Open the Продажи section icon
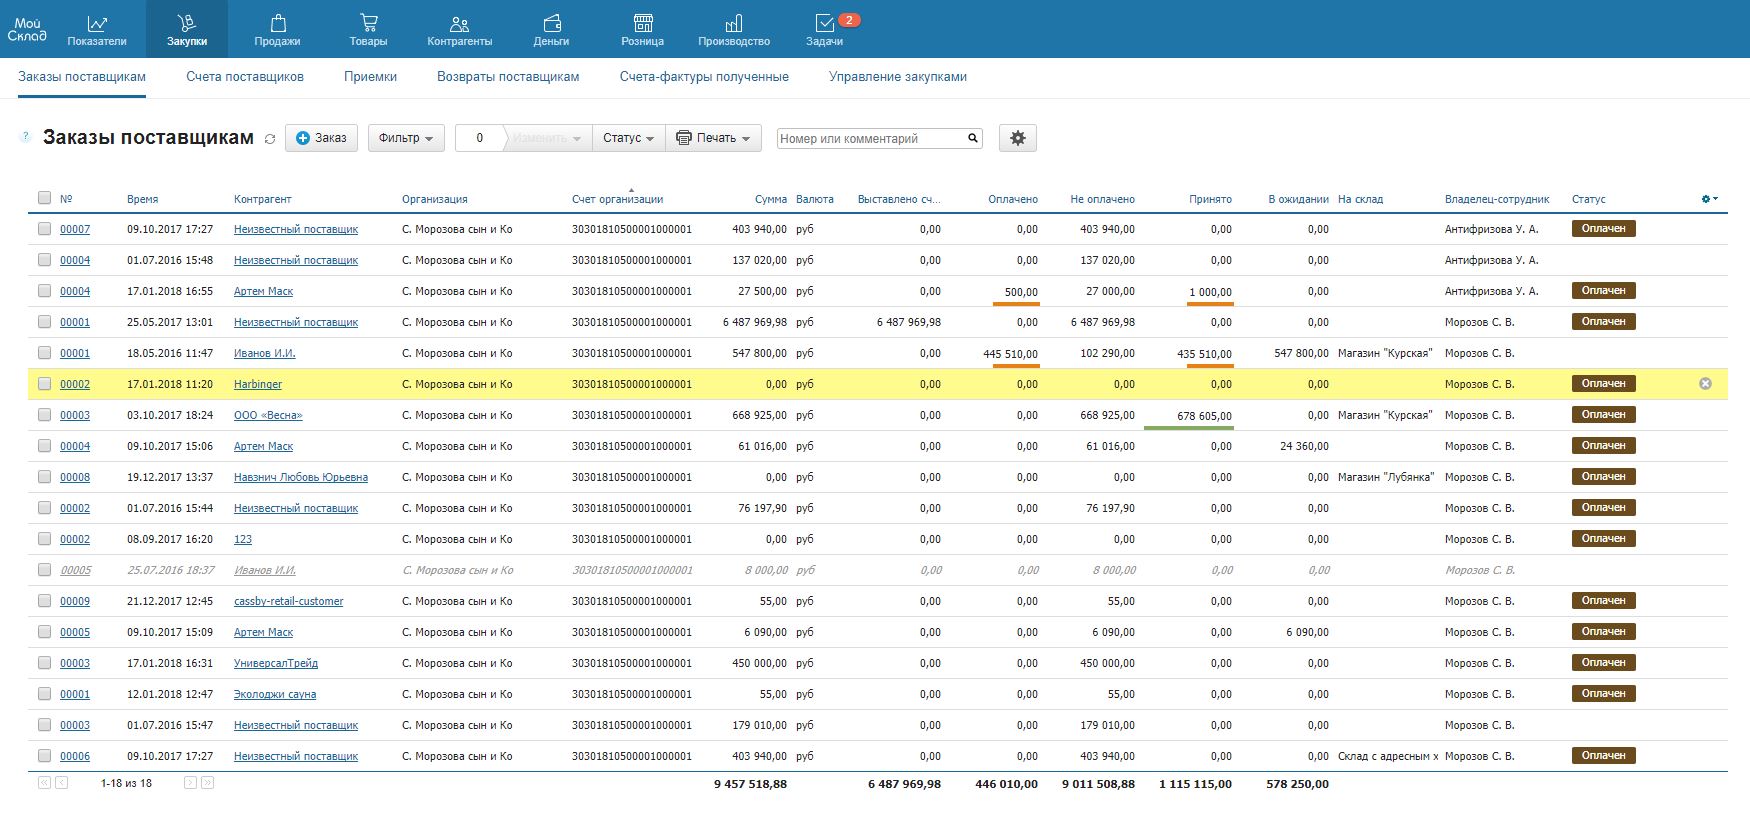The height and width of the screenshot is (832, 1750). tap(277, 24)
